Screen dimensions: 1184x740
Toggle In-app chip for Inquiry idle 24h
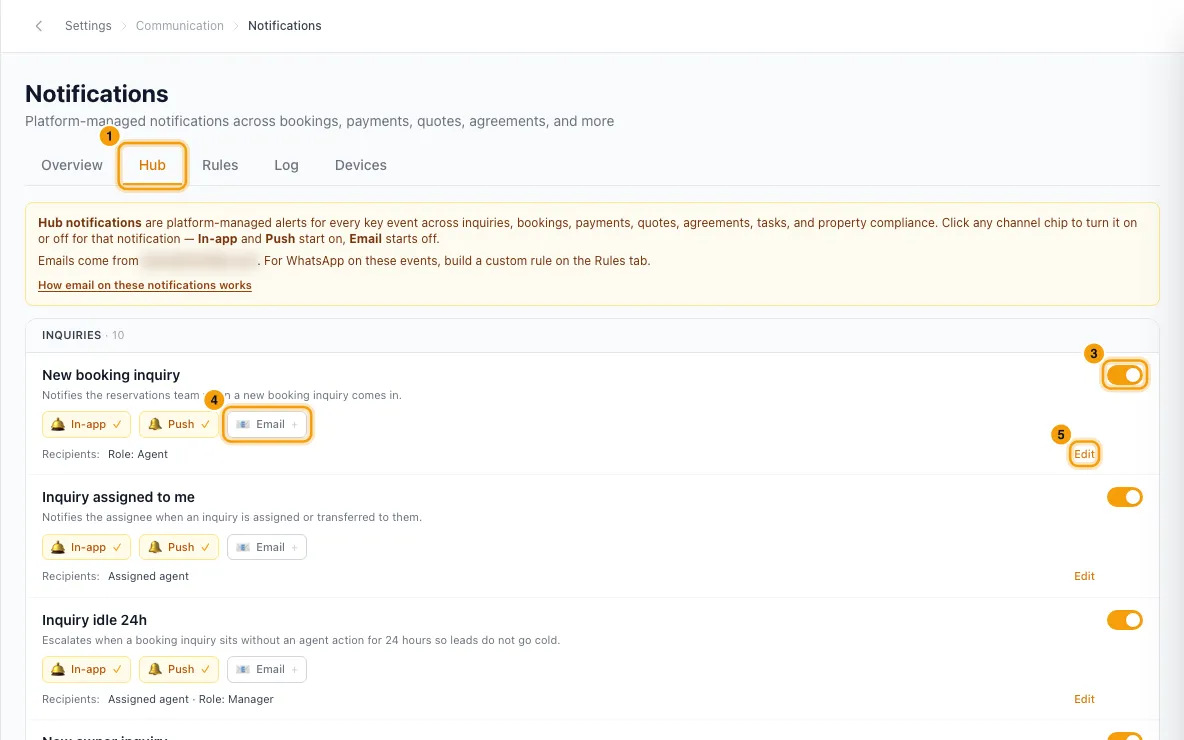(86, 670)
